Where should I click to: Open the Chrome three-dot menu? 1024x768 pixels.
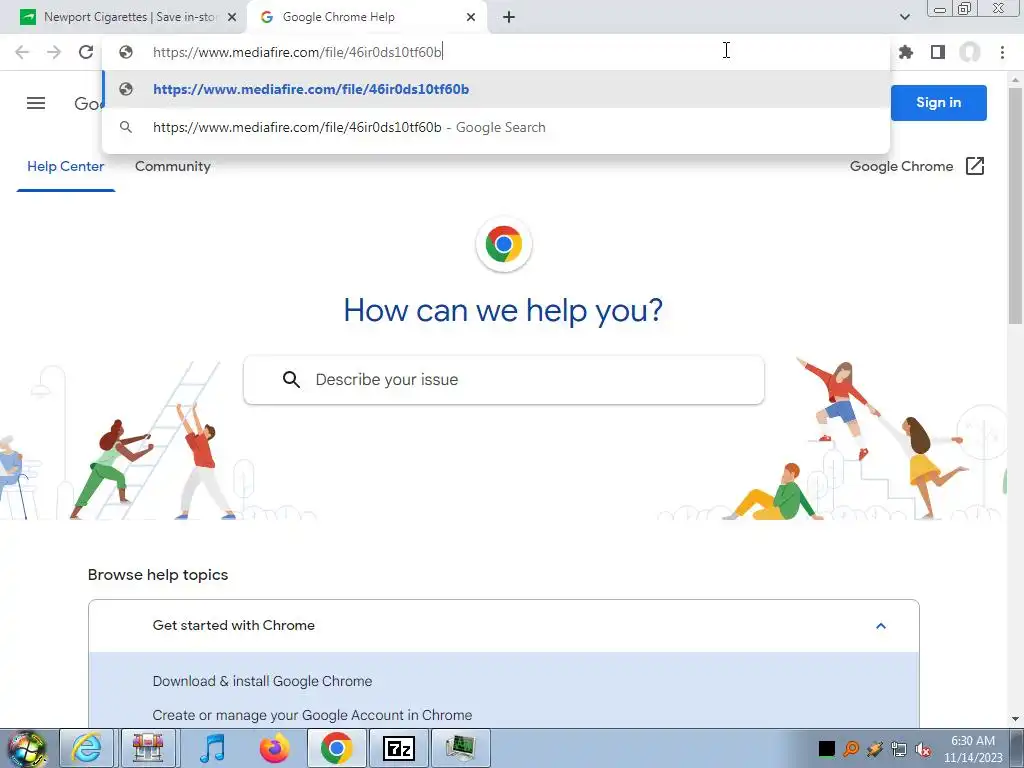[1002, 52]
